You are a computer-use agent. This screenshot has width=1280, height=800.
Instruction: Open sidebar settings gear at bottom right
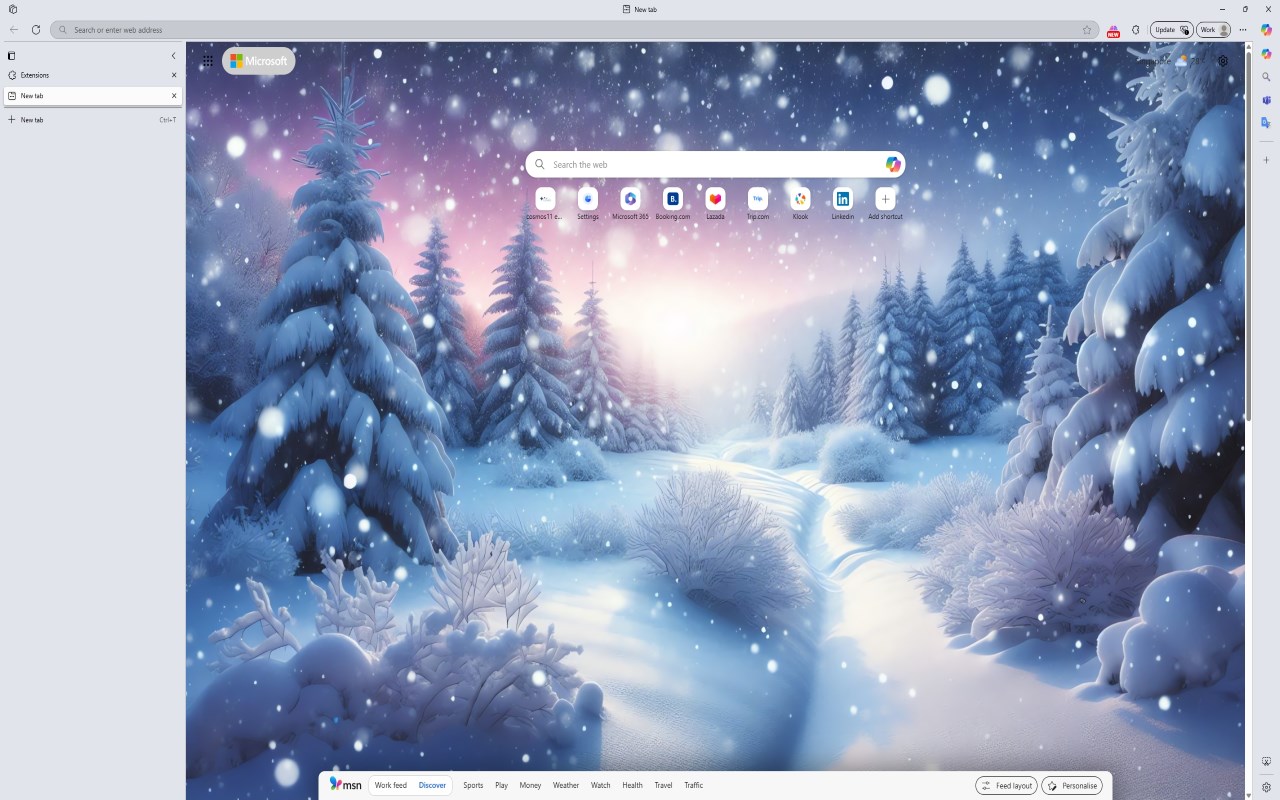pos(1266,787)
